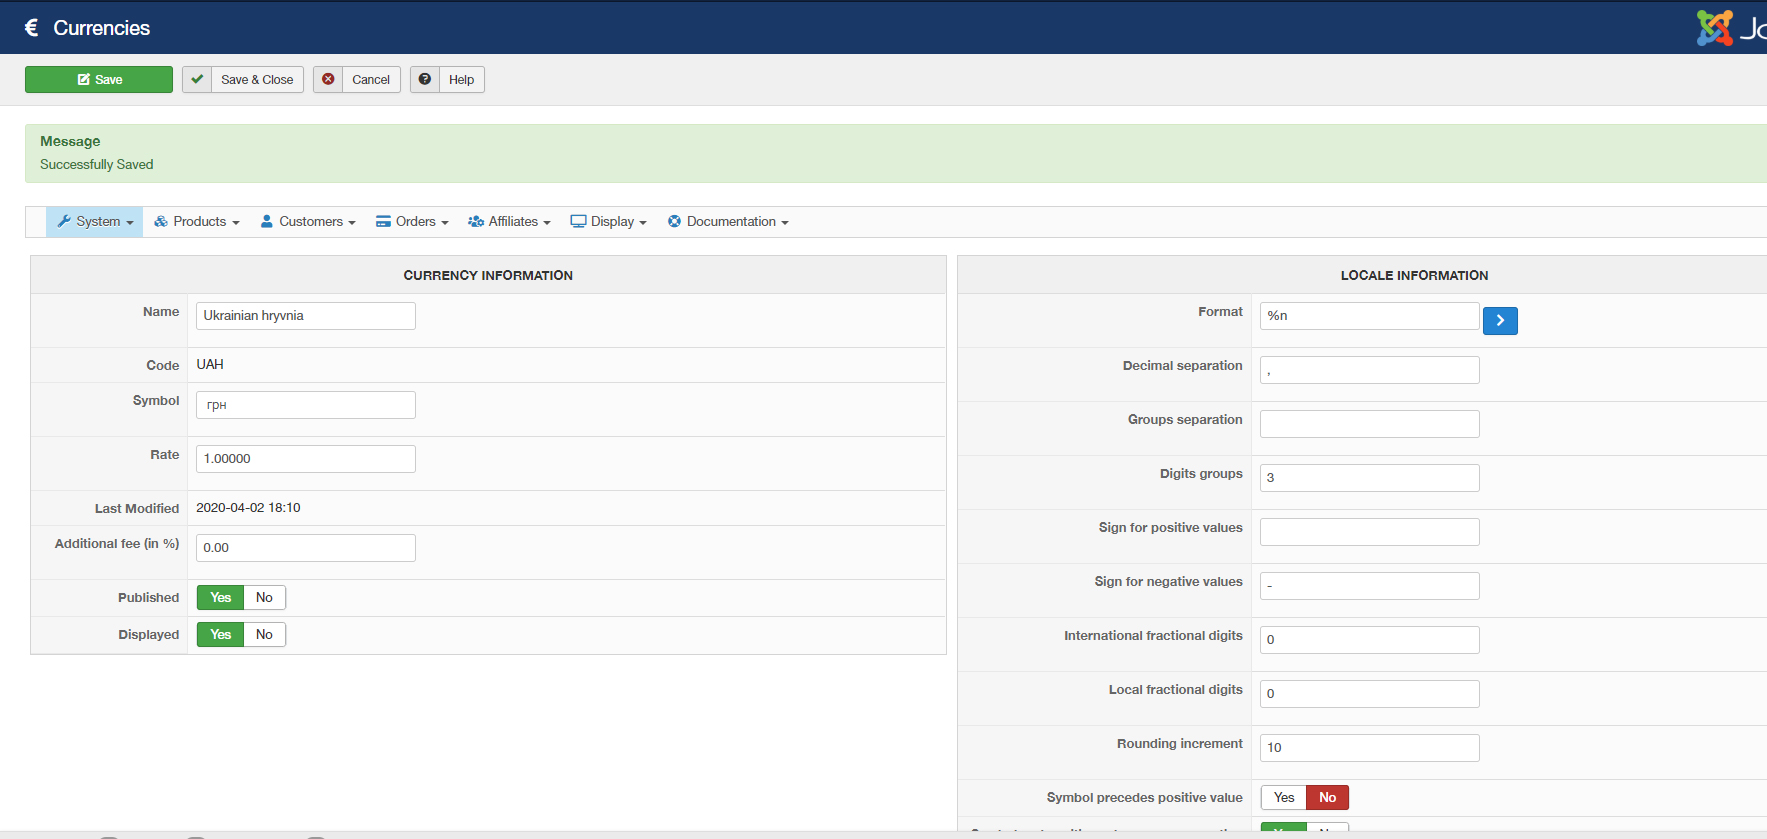Edit the Digits groups field
Image resolution: width=1767 pixels, height=839 pixels.
1370,478
